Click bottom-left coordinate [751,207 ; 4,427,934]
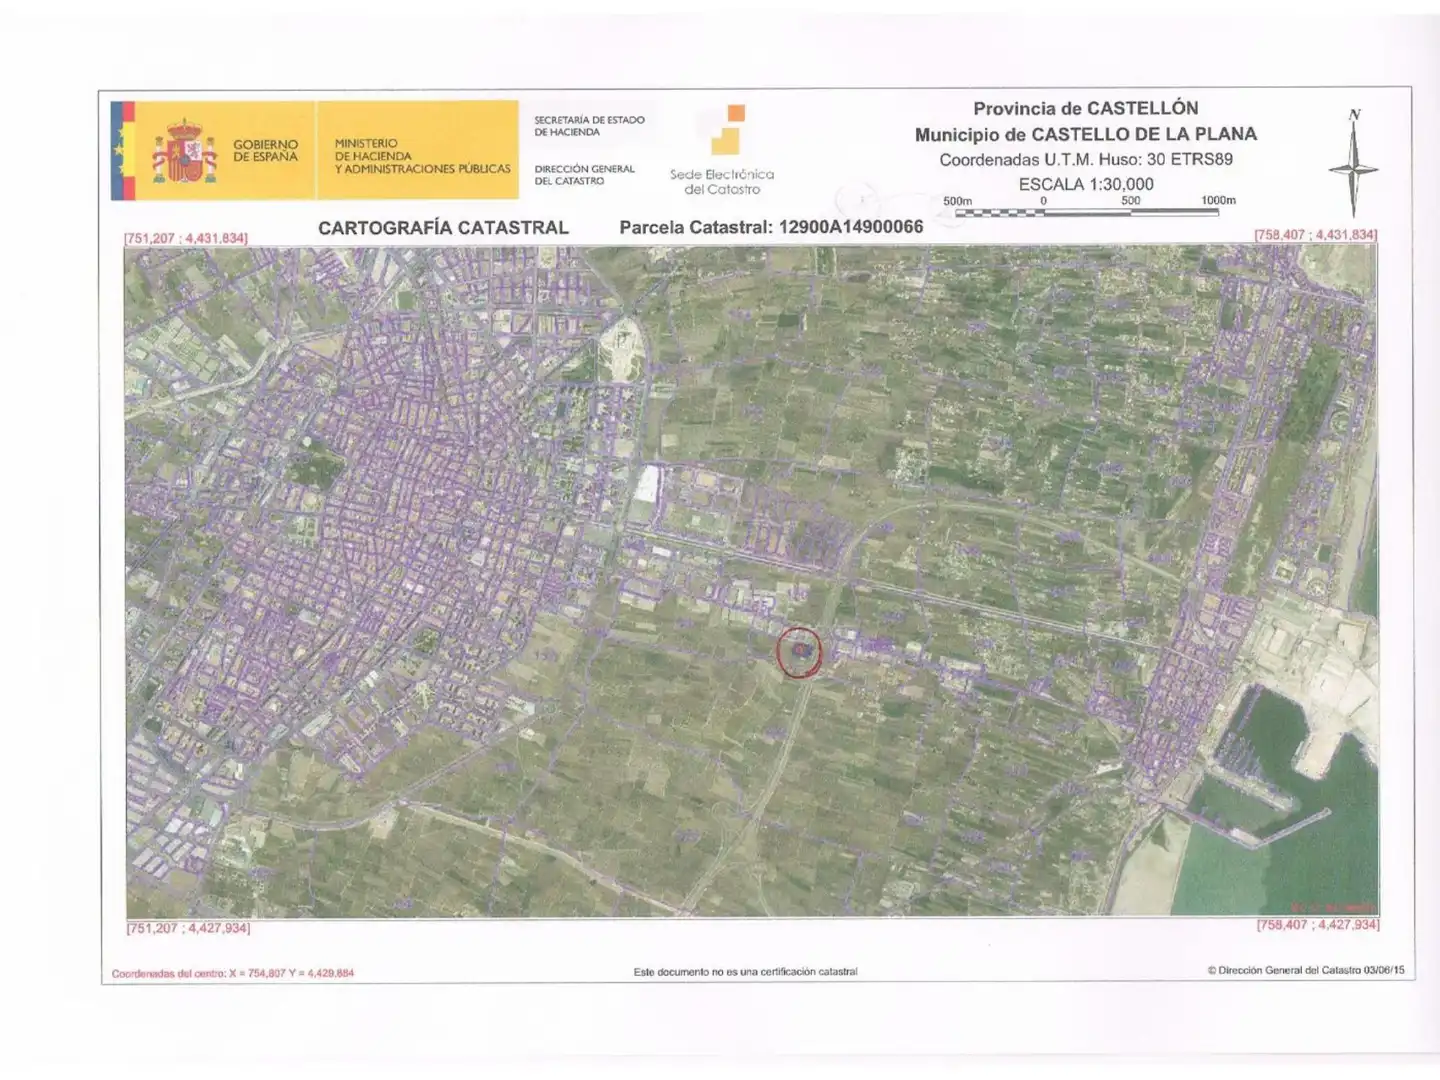The height and width of the screenshot is (1080, 1440). (188, 928)
